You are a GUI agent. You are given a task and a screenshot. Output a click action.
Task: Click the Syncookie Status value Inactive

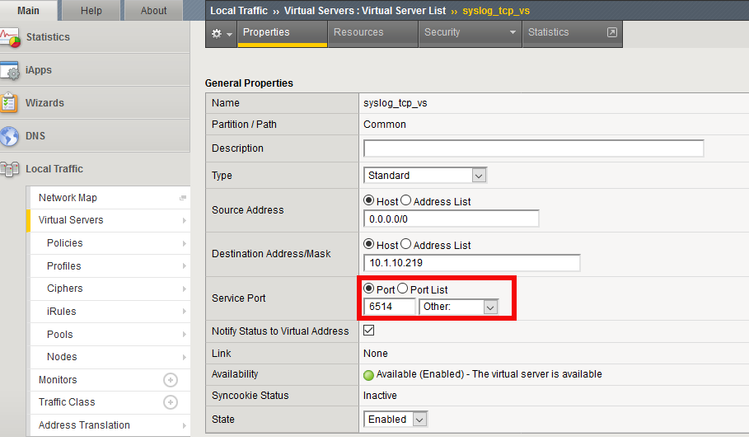[380, 395]
